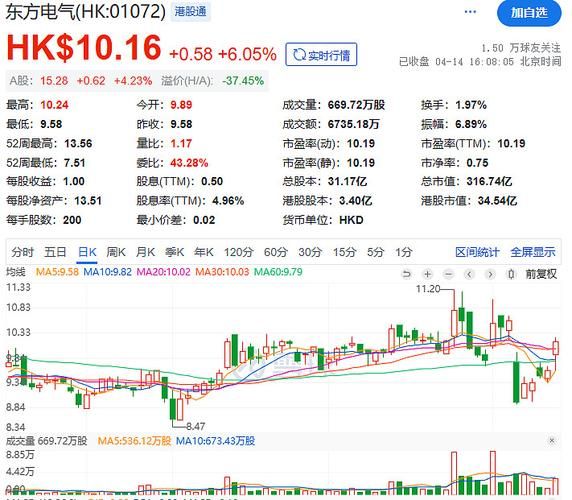Select the 15分 chart tab
The height and width of the screenshot is (500, 572).
coord(344,252)
